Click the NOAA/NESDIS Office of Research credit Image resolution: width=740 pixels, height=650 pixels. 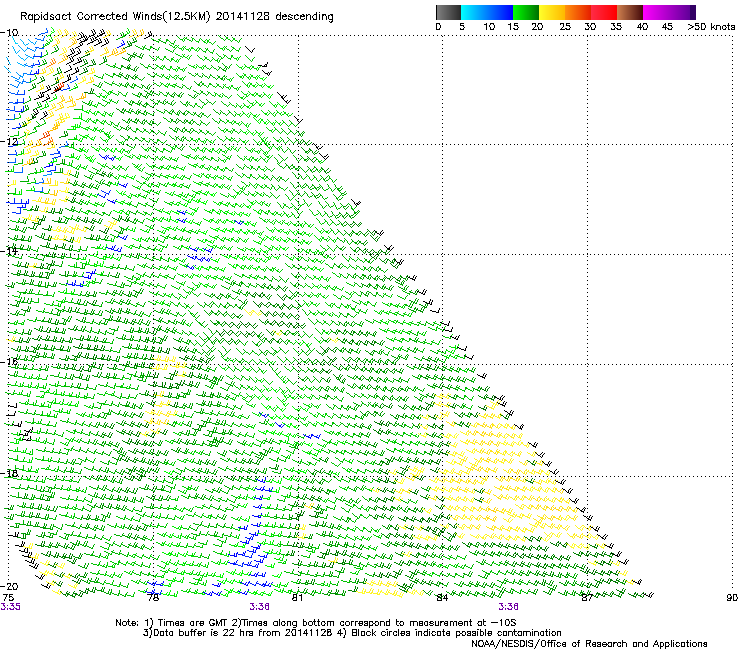click(589, 643)
